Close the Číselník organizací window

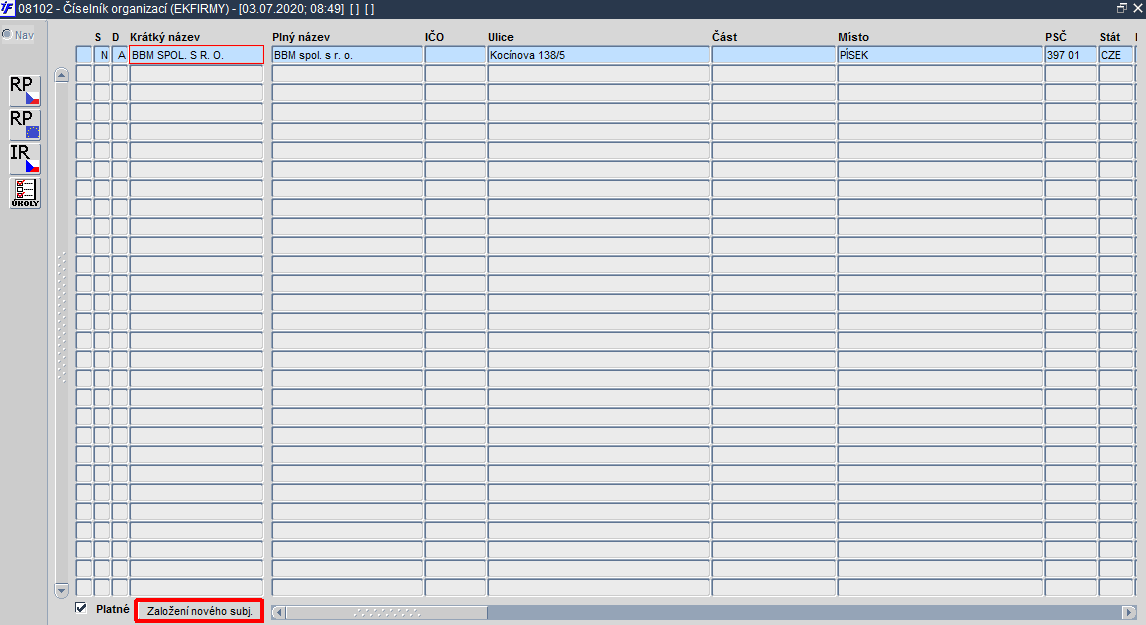click(1137, 8)
